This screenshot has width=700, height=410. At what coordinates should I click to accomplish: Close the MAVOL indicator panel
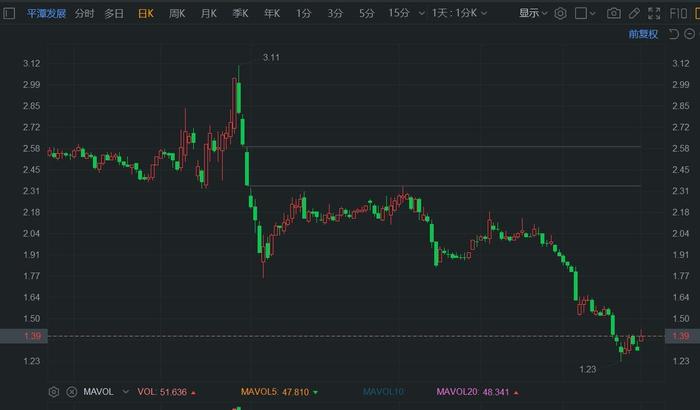tap(72, 391)
